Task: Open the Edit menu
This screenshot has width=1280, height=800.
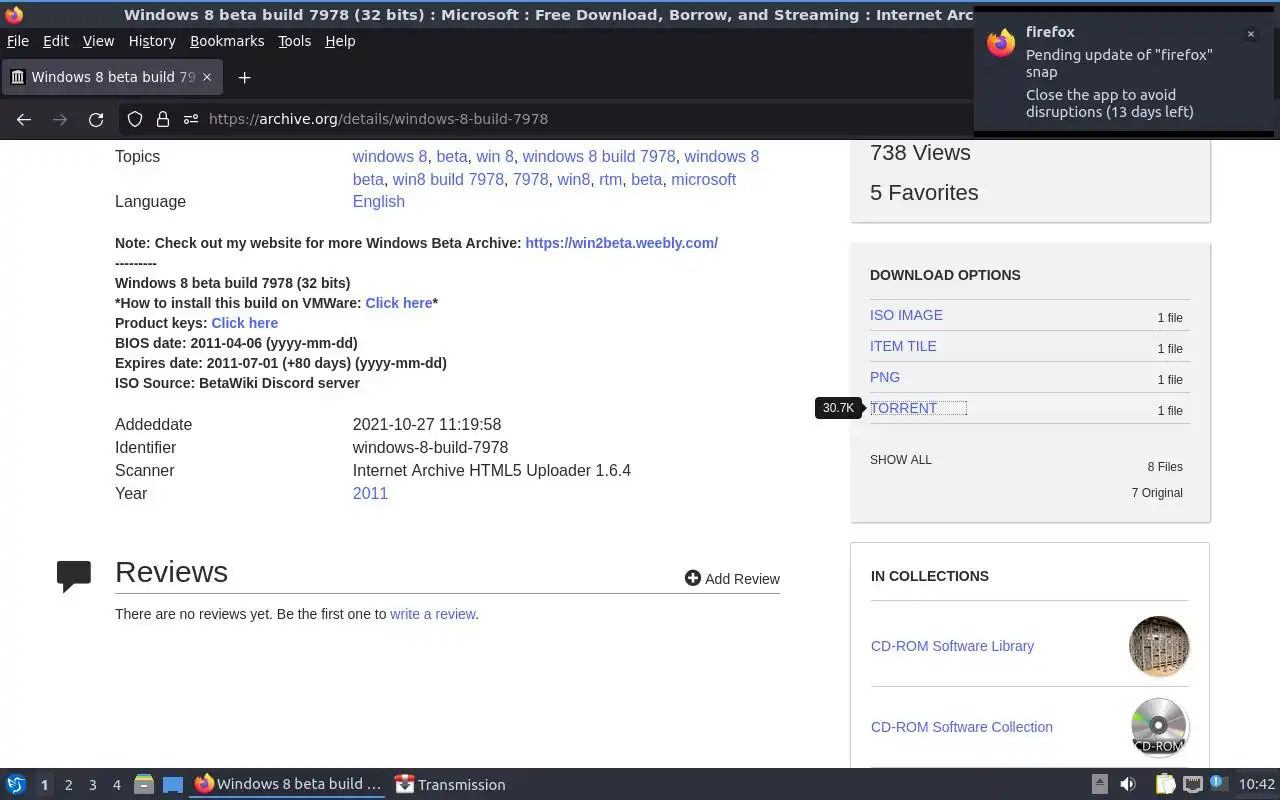Action: point(56,41)
